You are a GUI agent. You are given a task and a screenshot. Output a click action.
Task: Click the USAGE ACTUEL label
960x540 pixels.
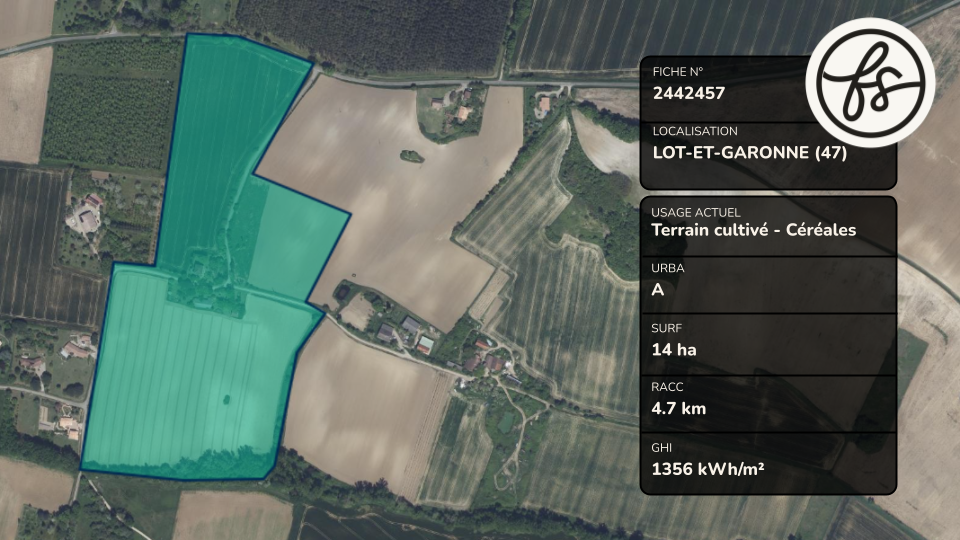click(696, 212)
